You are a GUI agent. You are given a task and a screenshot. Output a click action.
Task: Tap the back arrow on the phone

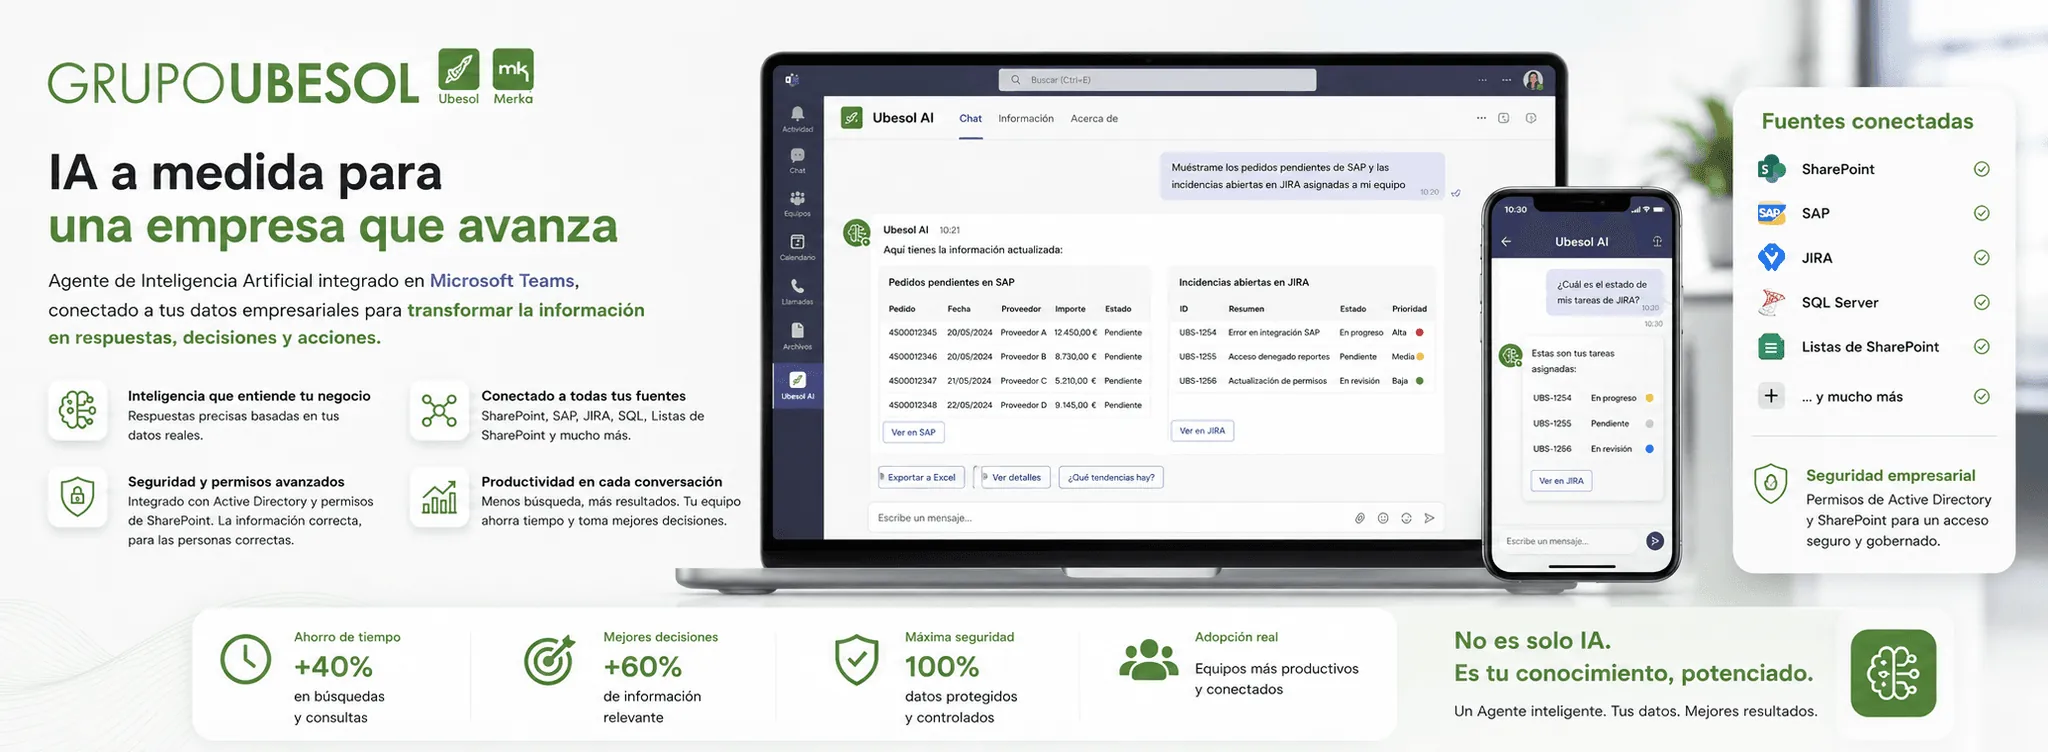pyautogui.click(x=1506, y=242)
